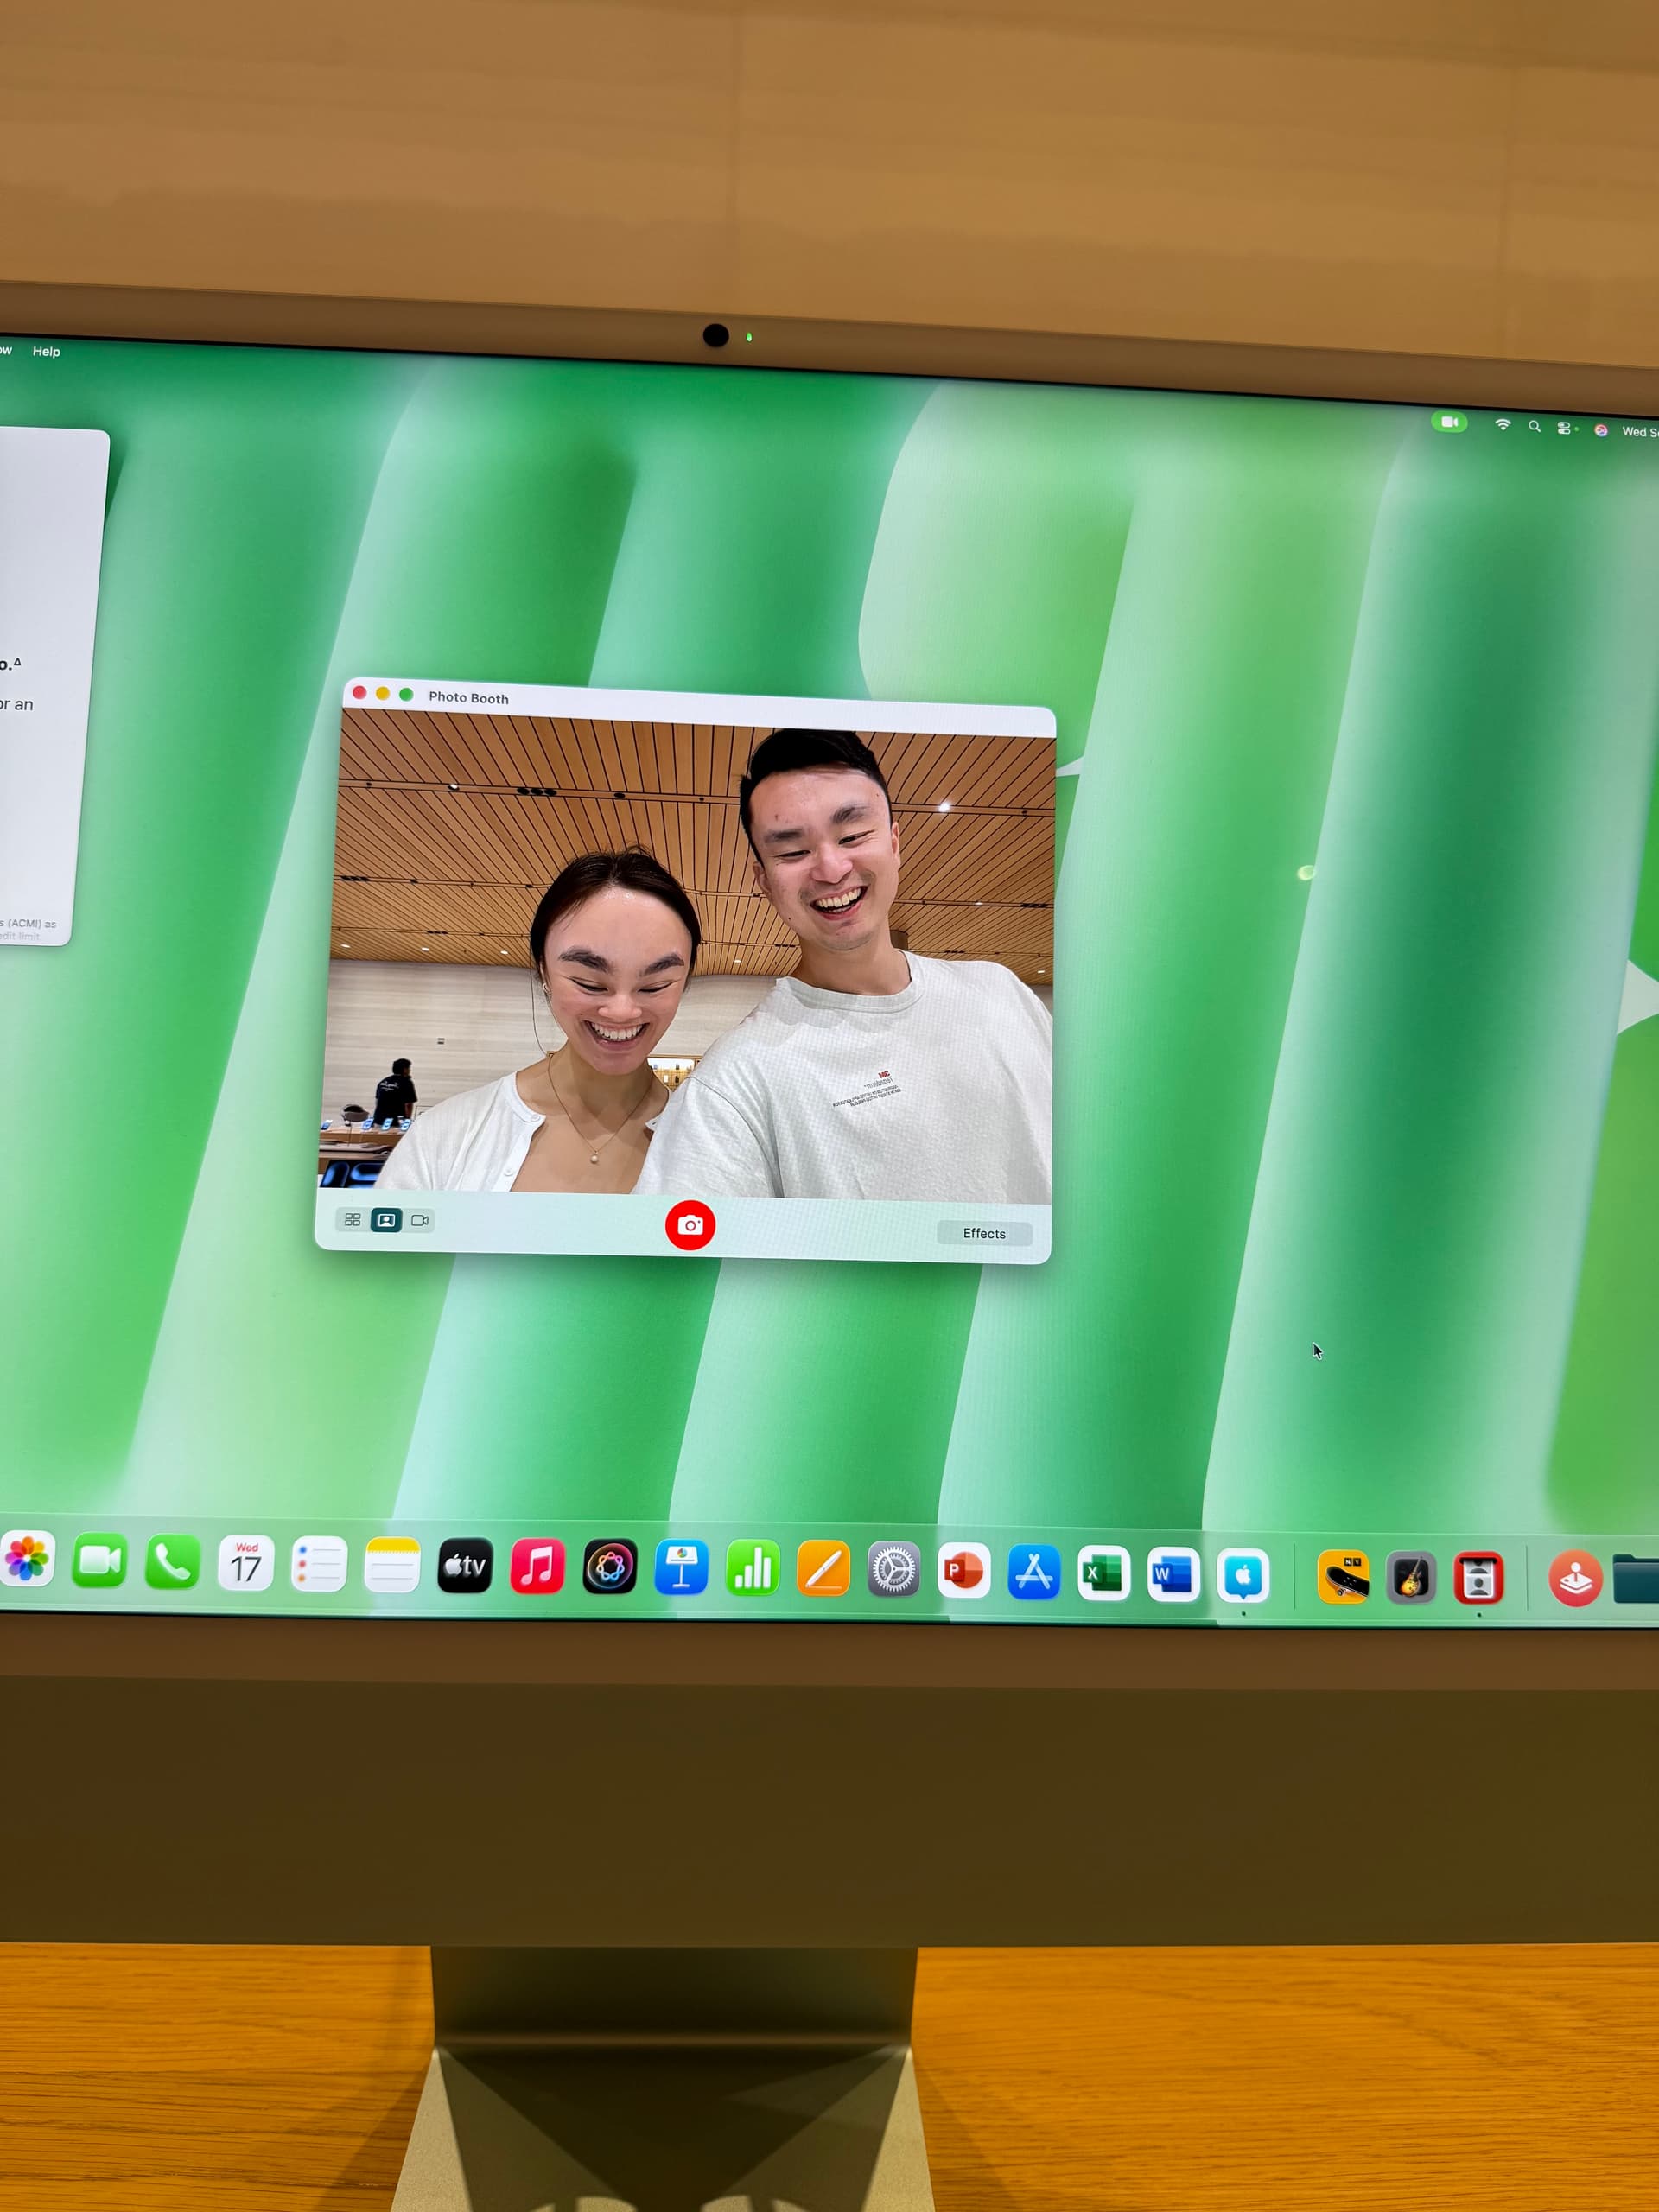Click the menu bar date and time
Viewport: 1659px width, 2212px height.
pyautogui.click(x=1640, y=432)
